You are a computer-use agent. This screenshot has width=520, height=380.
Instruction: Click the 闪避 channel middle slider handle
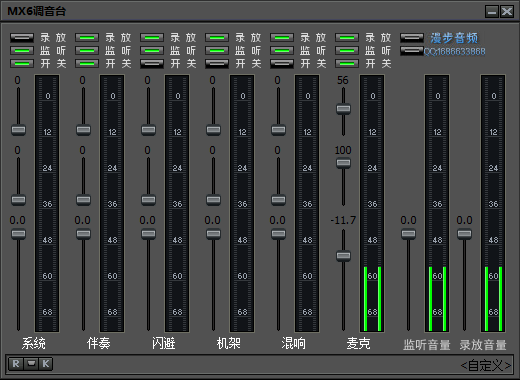148,200
